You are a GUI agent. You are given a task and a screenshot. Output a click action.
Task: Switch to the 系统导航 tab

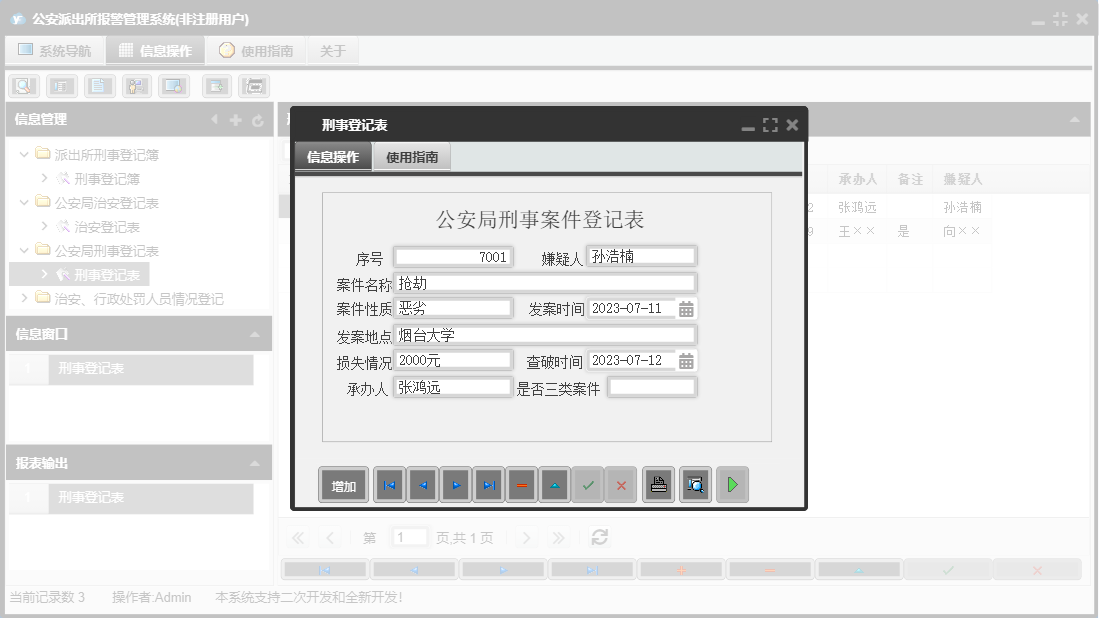tap(55, 50)
